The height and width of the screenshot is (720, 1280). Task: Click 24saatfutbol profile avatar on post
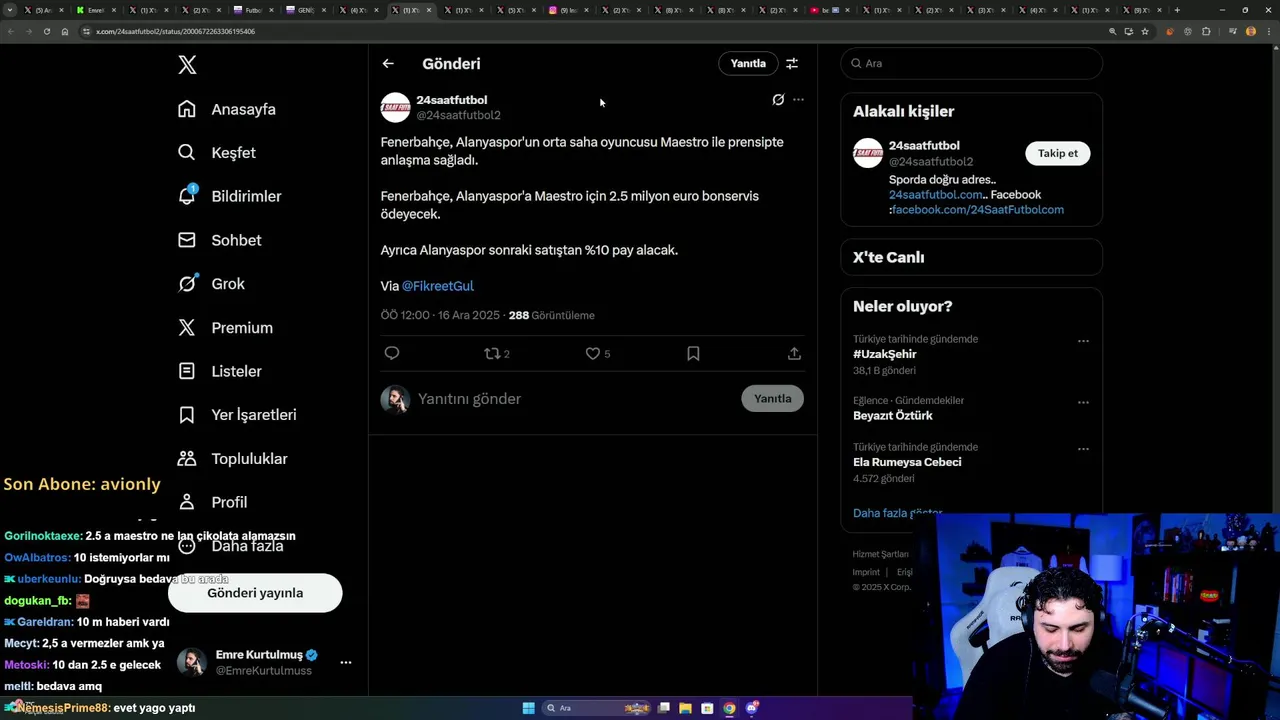[396, 107]
